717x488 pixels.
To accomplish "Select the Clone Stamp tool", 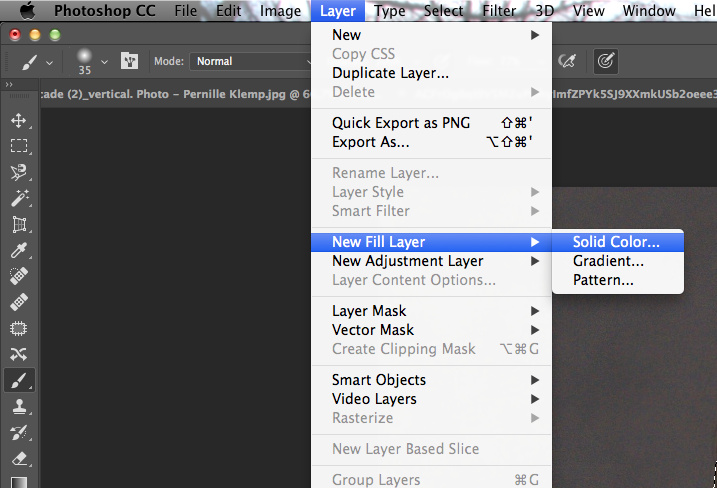I will 18,407.
